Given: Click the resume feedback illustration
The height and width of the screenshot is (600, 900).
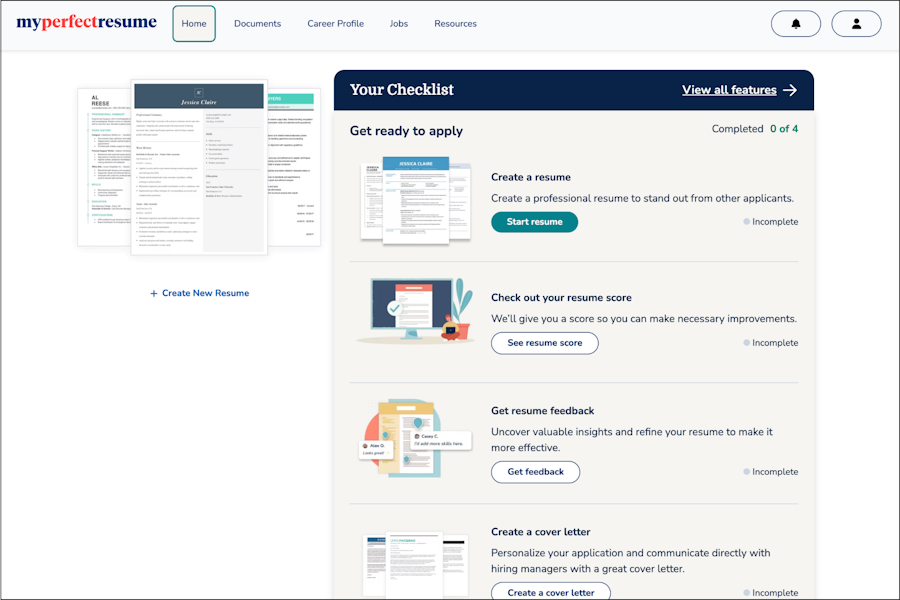Looking at the screenshot, I should (416, 439).
